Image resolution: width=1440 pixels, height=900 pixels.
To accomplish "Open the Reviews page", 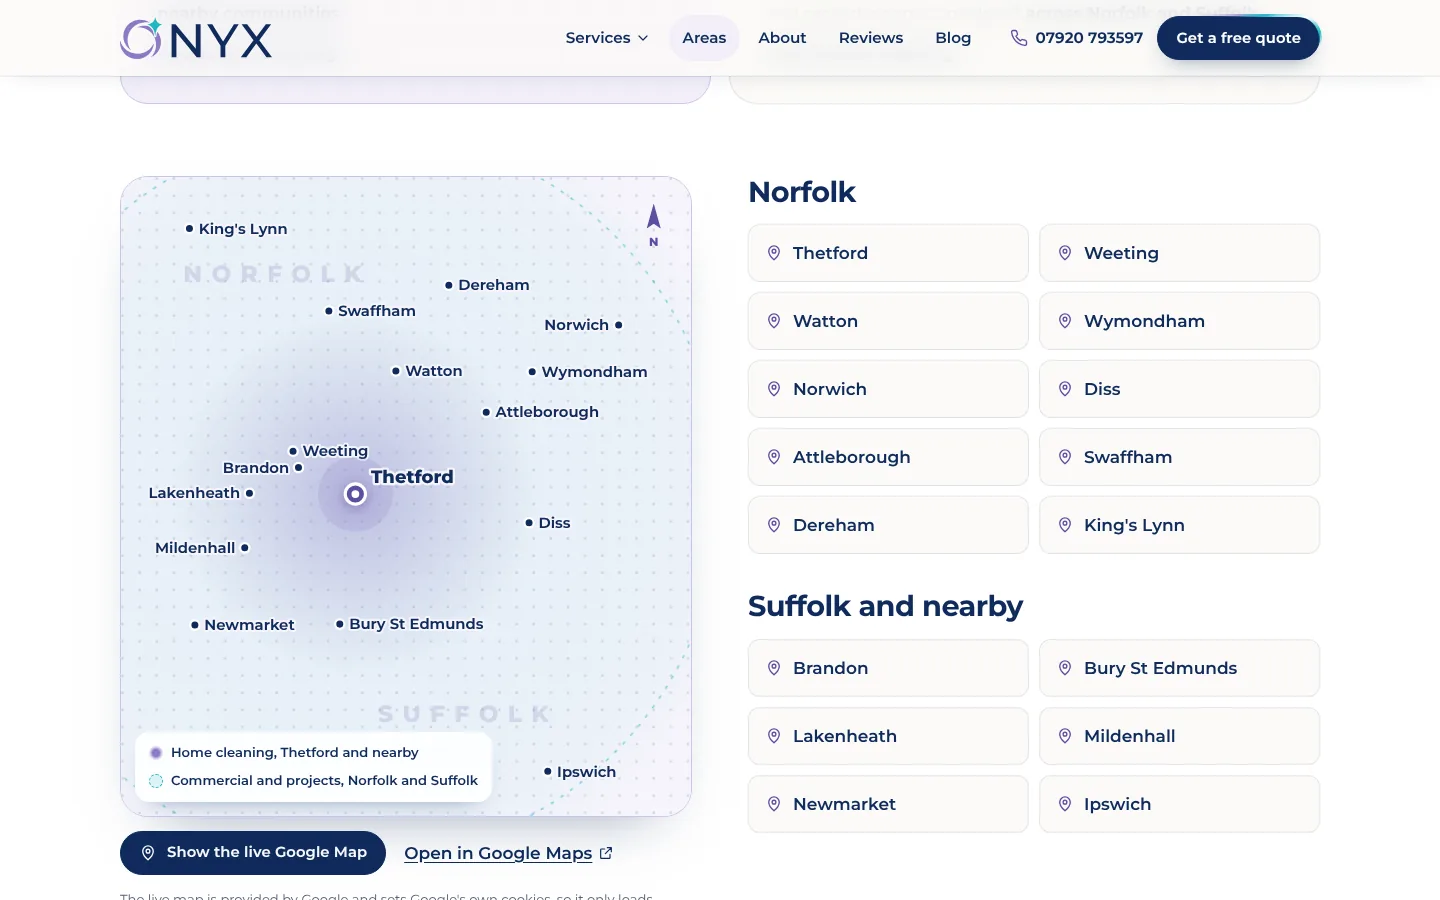I will (871, 38).
